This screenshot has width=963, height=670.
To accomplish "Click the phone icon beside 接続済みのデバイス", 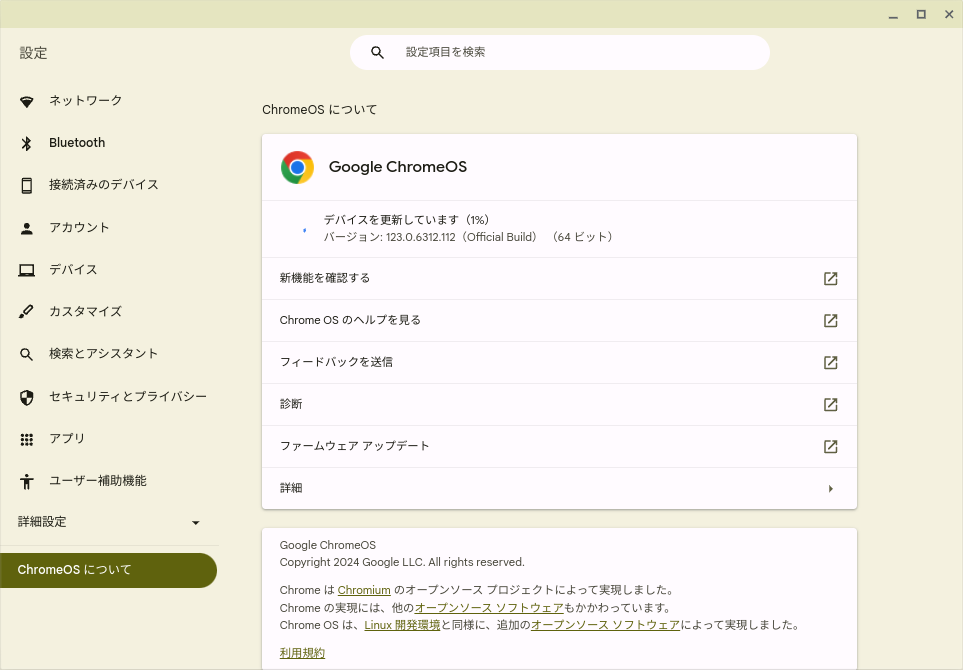I will pos(26,185).
